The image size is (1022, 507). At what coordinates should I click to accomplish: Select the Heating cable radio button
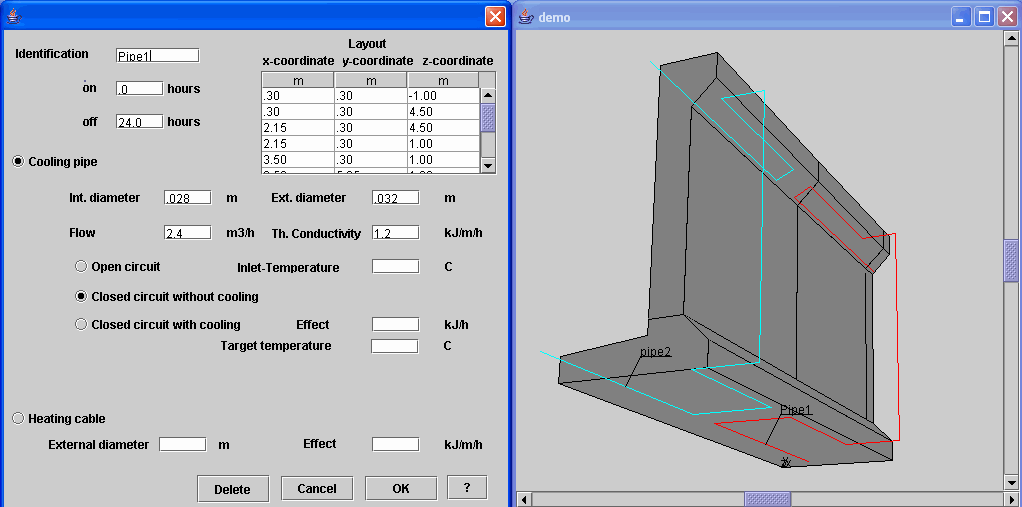point(18,418)
